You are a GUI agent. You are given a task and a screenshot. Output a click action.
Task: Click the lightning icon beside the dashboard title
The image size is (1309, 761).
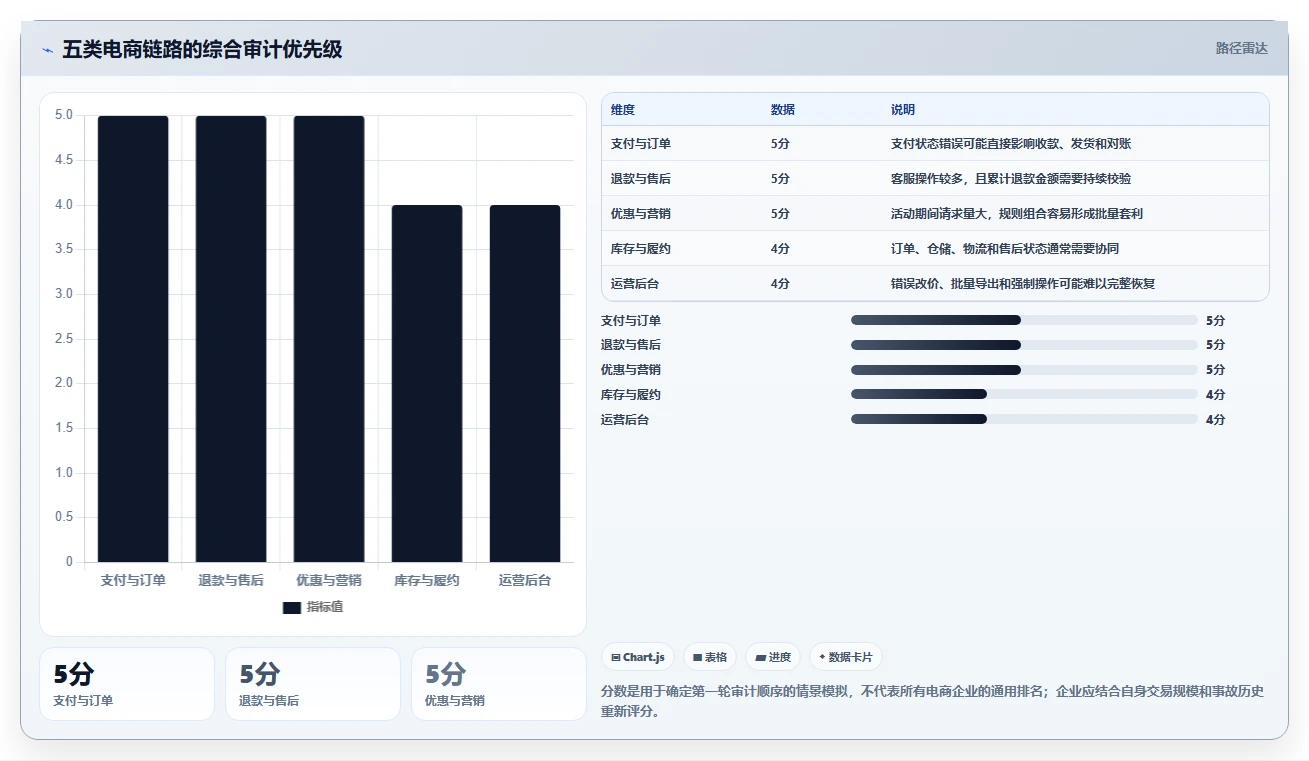click(x=47, y=50)
